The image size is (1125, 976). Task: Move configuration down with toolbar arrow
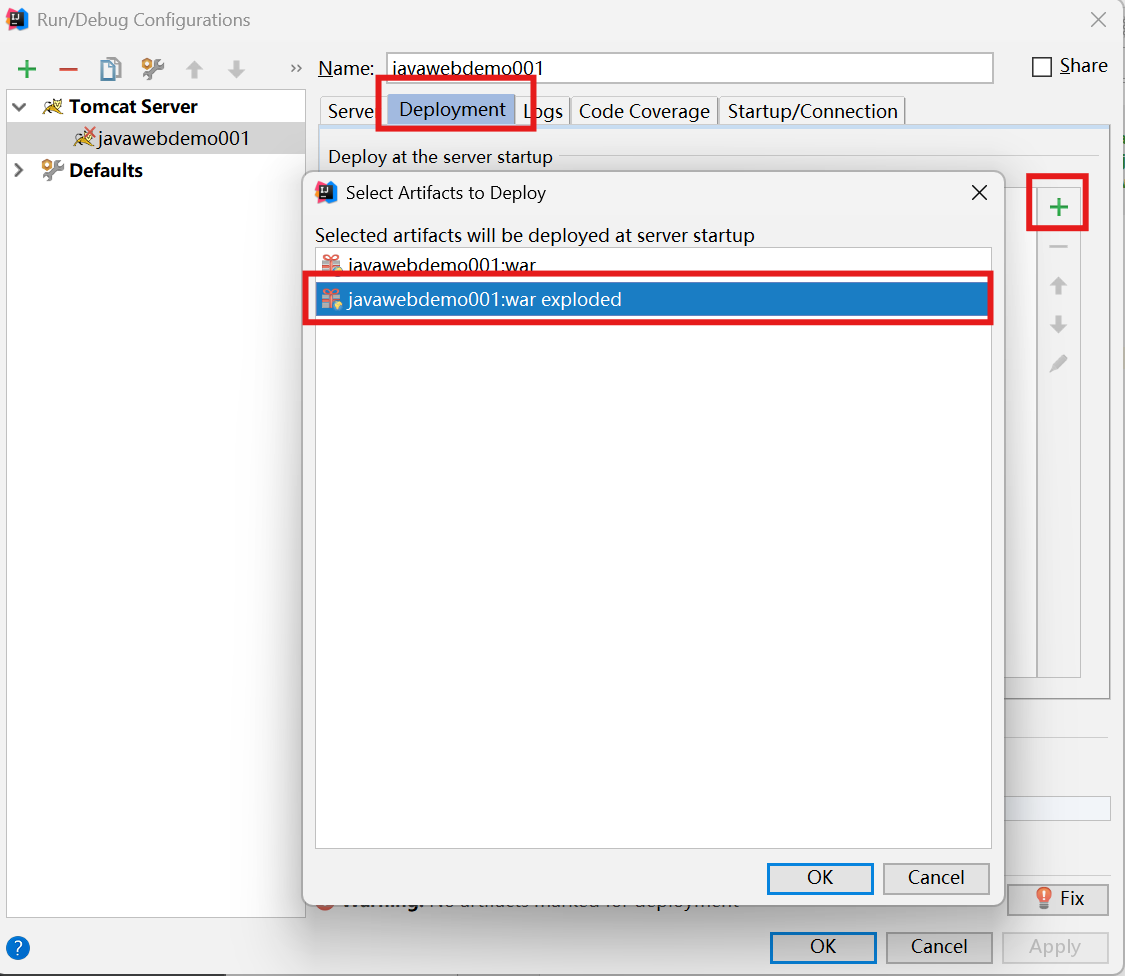click(x=236, y=69)
